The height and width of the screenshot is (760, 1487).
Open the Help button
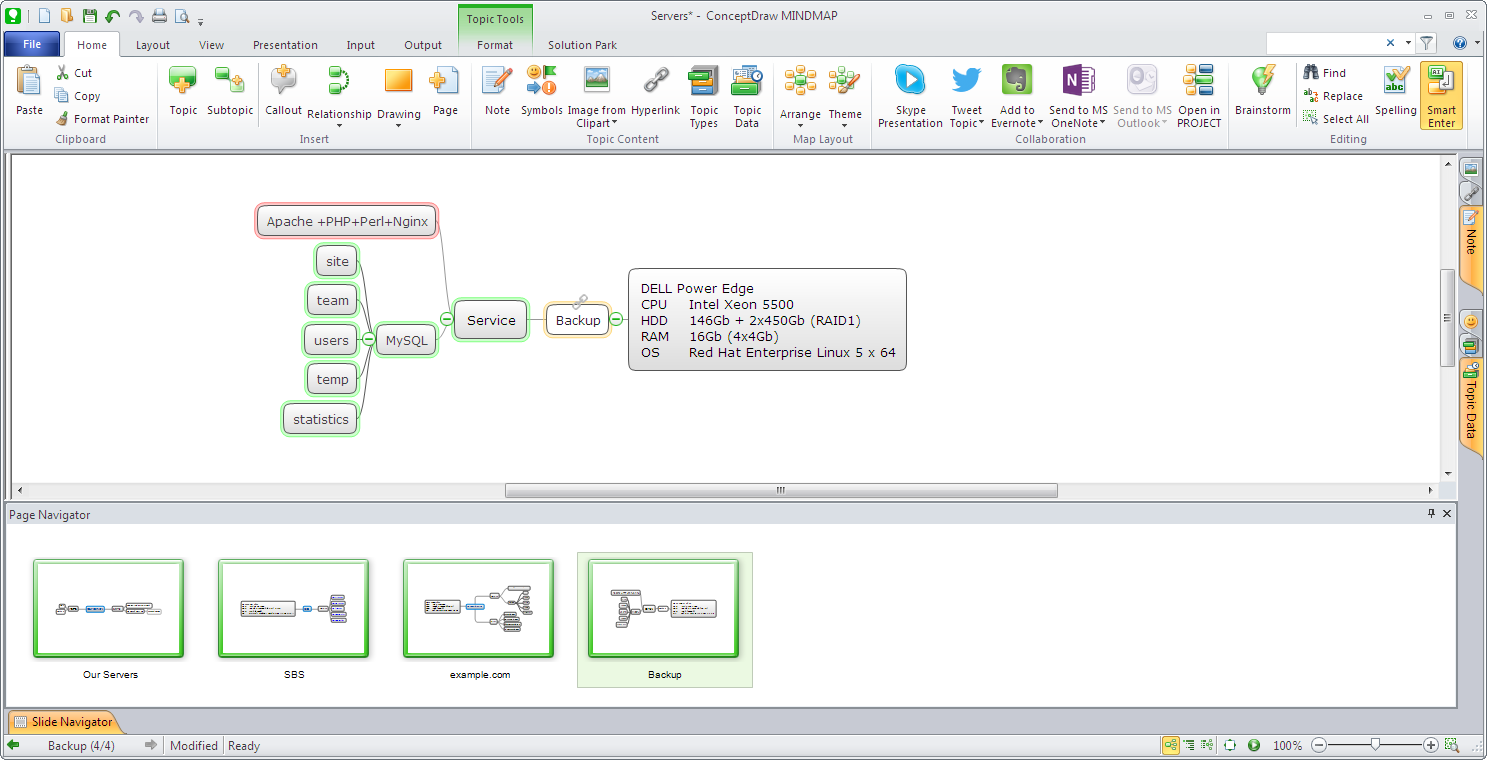tap(1460, 43)
